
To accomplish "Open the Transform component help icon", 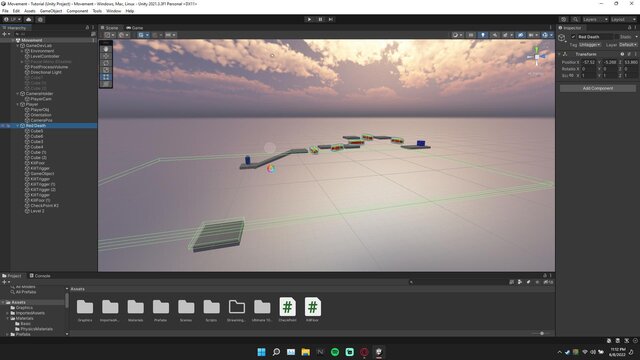I will (x=622, y=54).
